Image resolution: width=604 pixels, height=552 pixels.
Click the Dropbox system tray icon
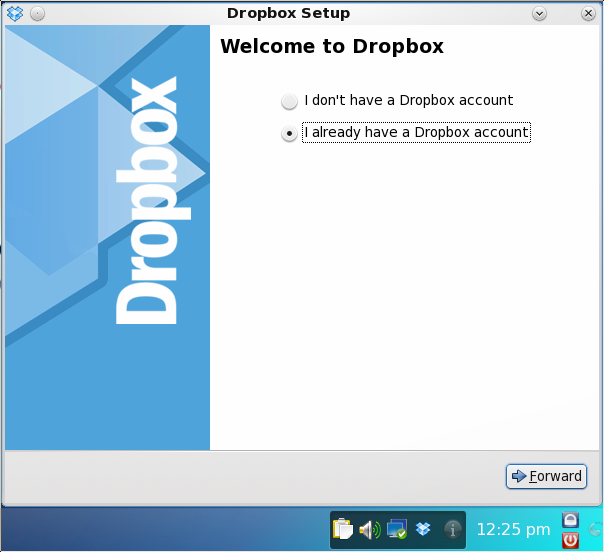pos(423,529)
